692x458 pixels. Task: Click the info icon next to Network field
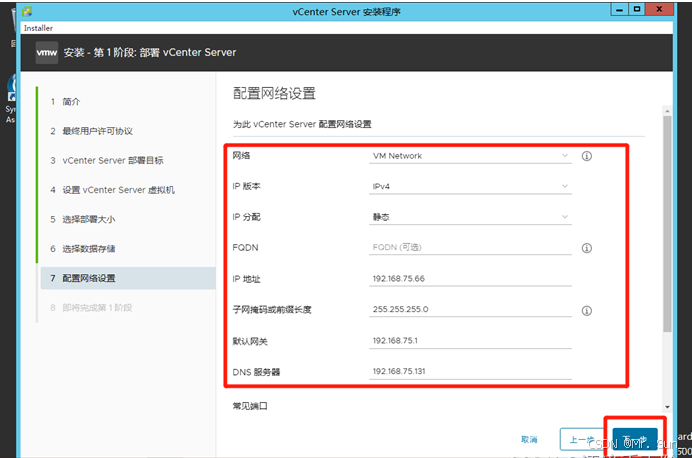click(x=587, y=156)
